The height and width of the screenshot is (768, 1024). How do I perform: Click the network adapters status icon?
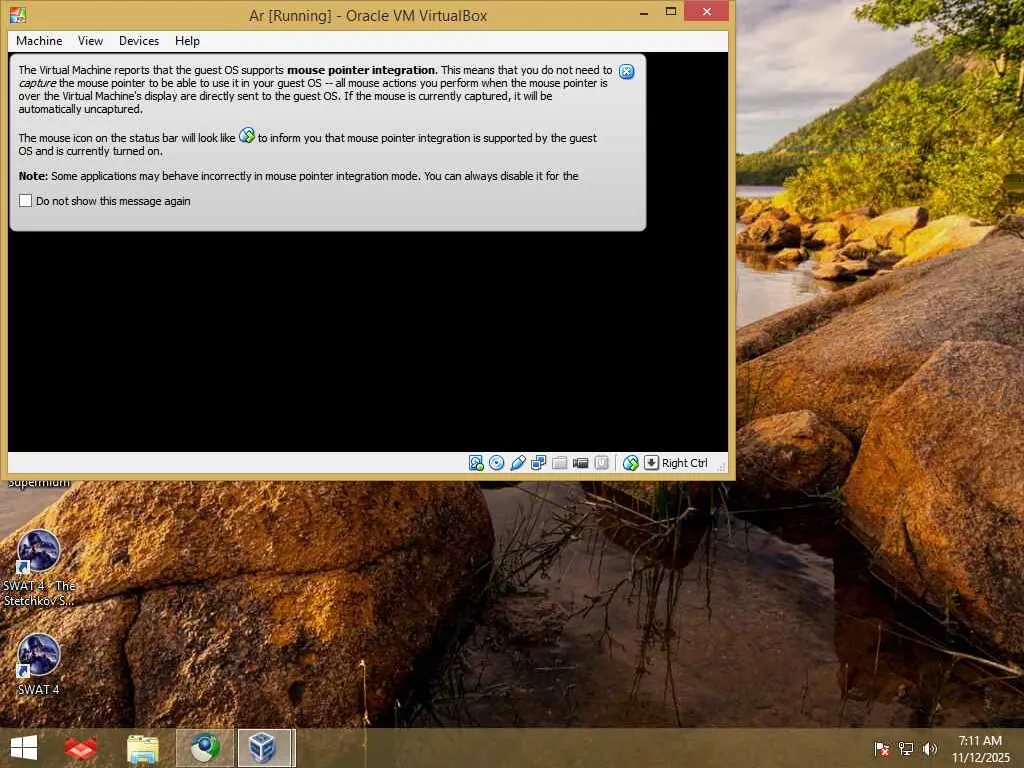click(539, 463)
